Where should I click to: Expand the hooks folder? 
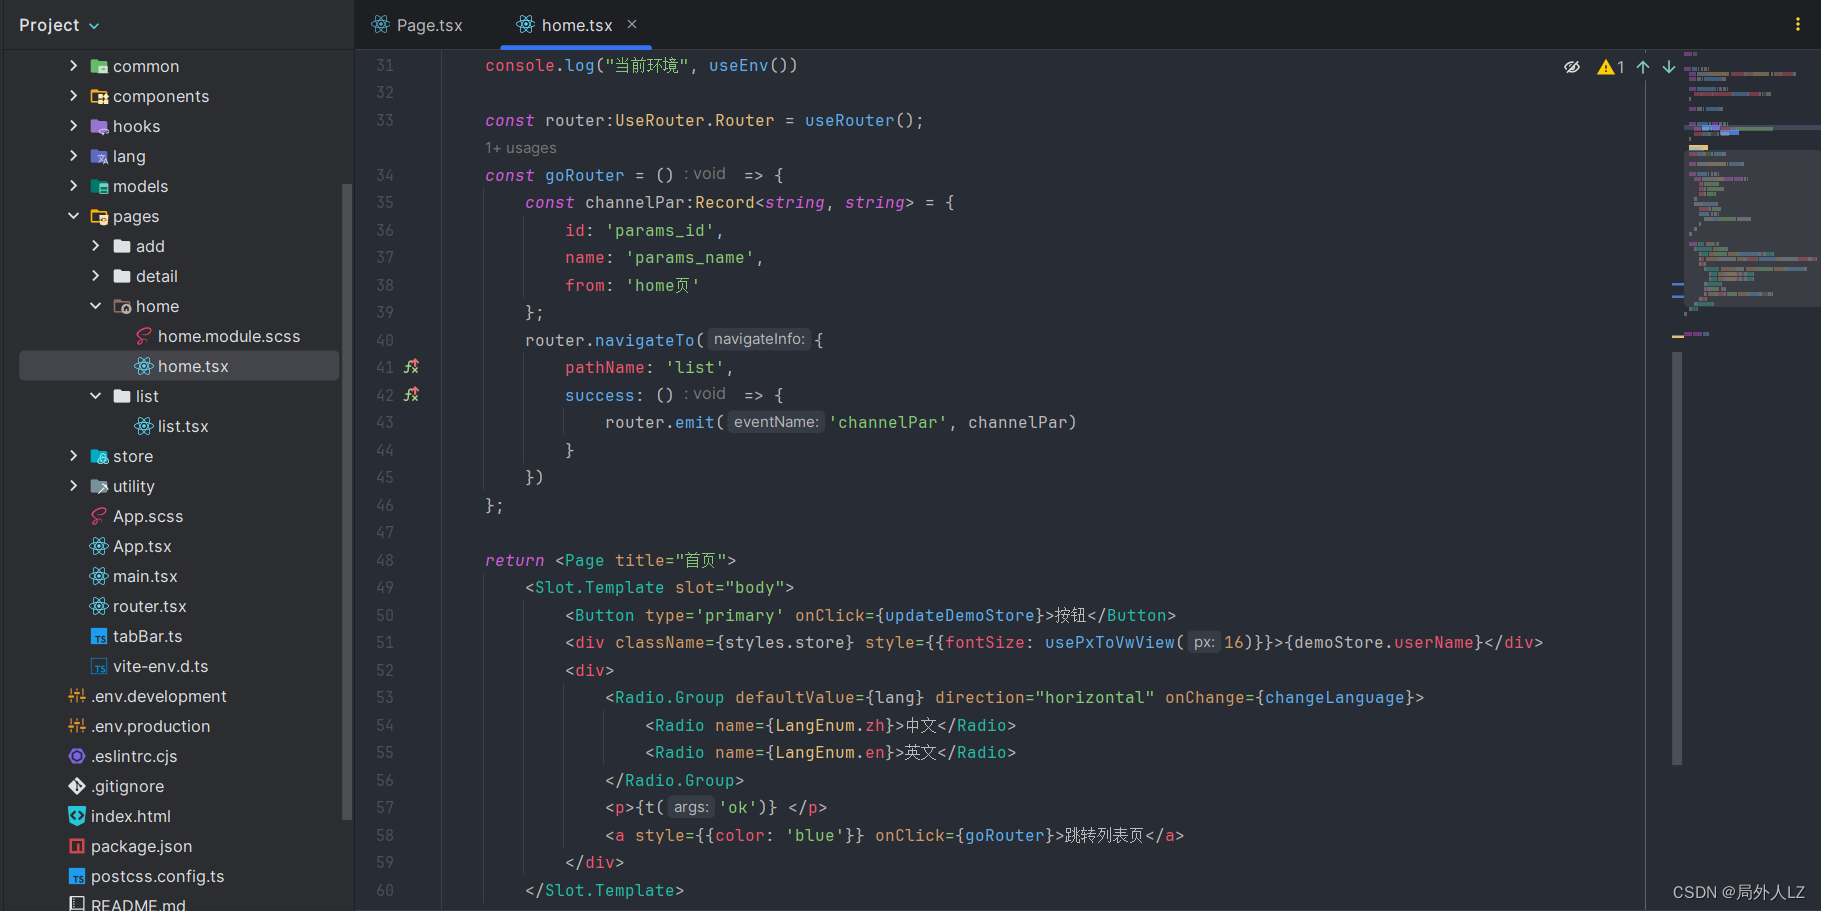73,126
